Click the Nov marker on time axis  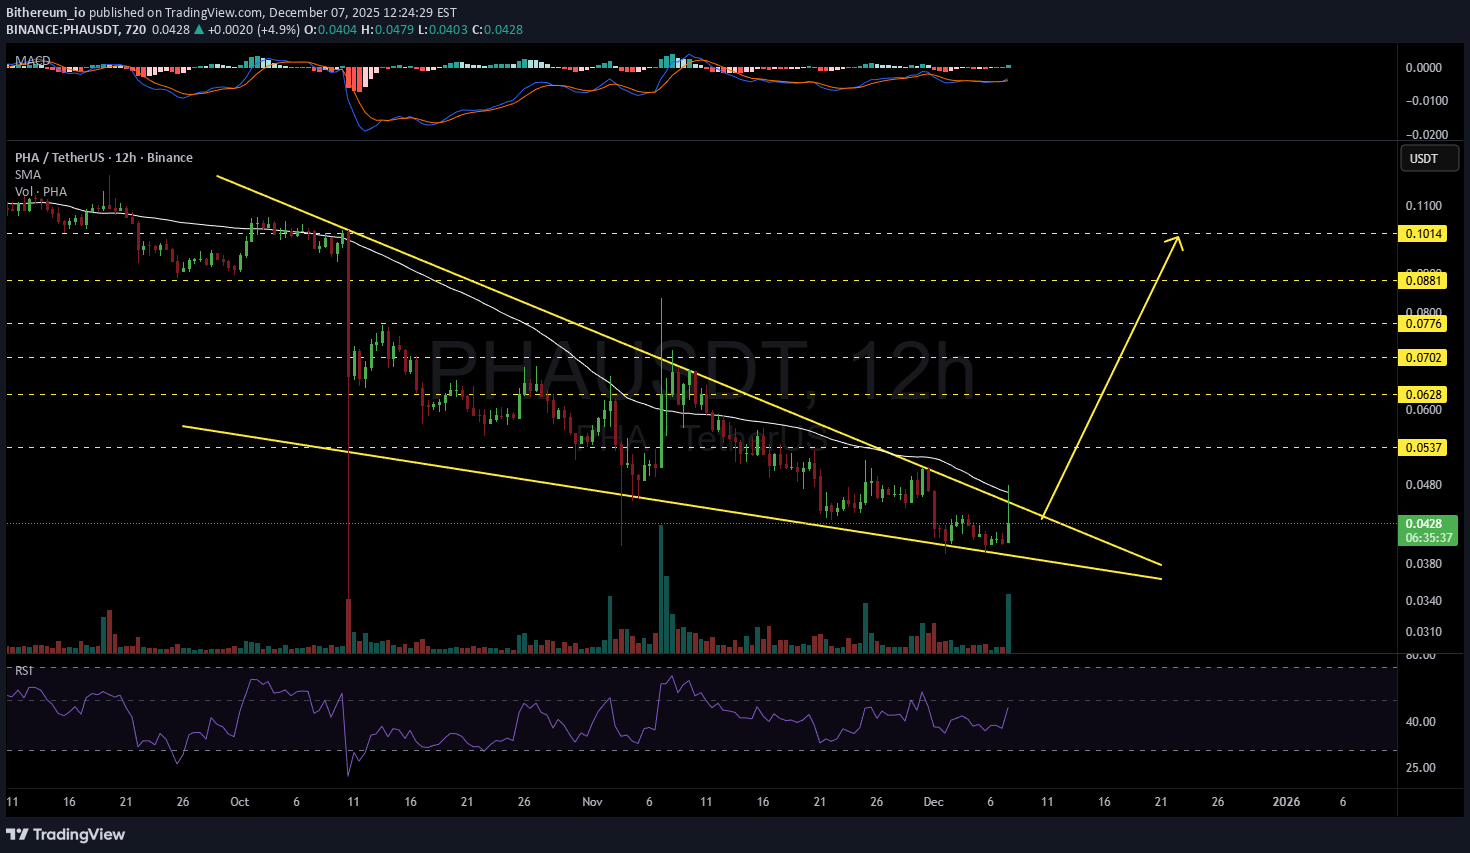coord(592,802)
